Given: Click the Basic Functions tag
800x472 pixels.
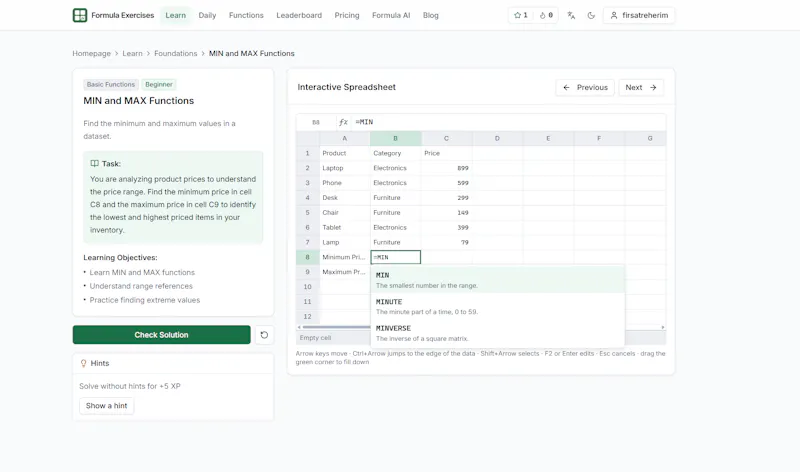Looking at the screenshot, I should (111, 84).
